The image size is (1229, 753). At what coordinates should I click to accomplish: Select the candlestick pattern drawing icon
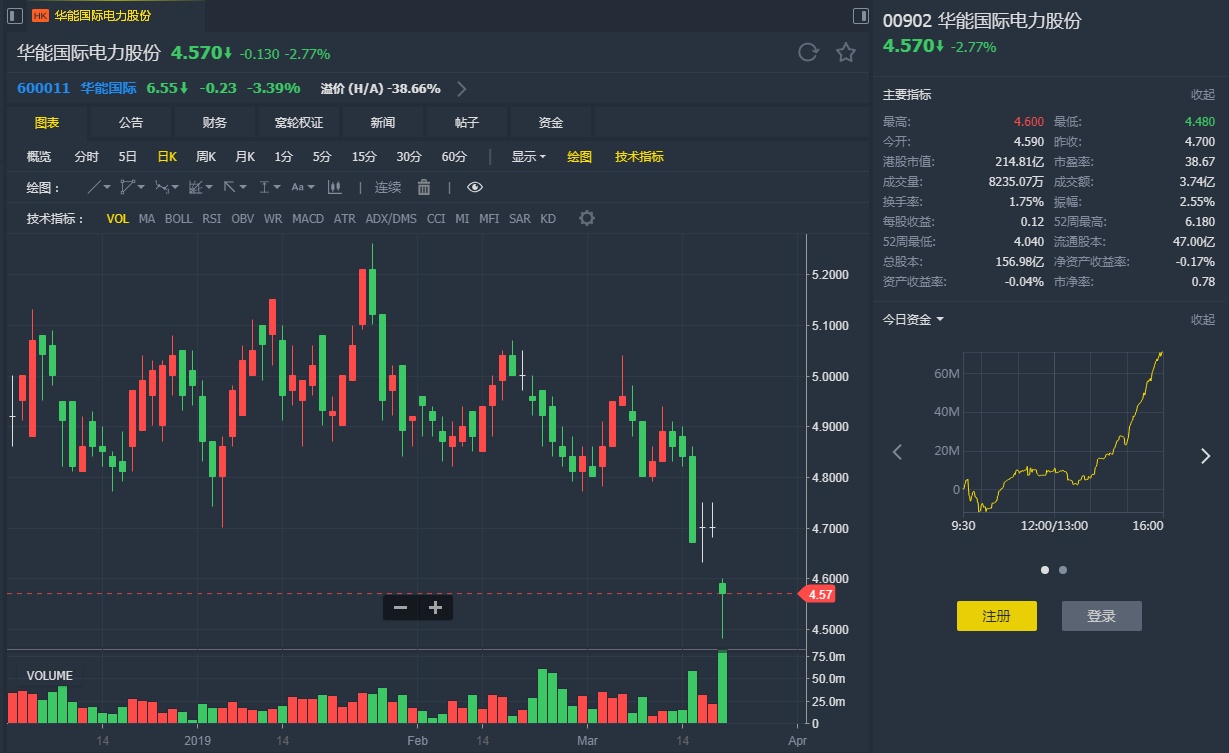tap(335, 187)
